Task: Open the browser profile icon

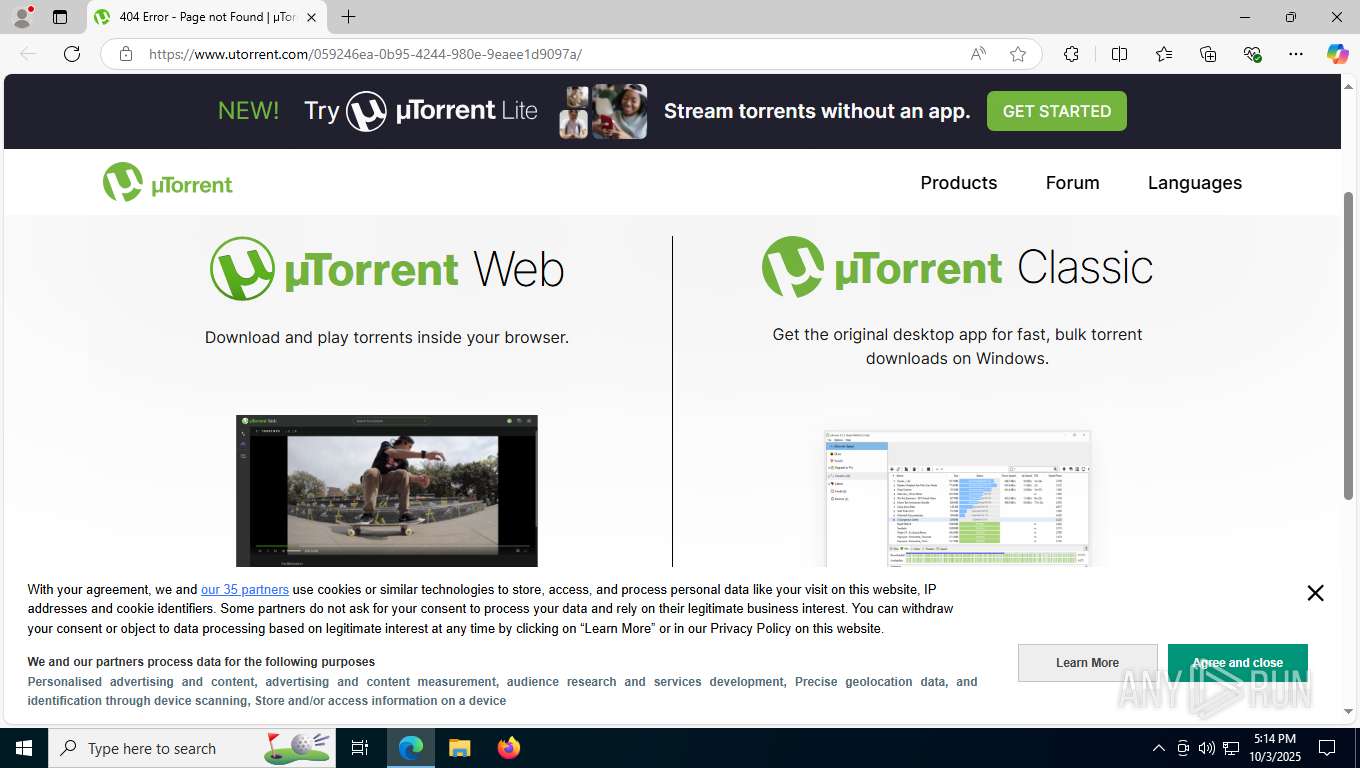Action: coord(22,16)
